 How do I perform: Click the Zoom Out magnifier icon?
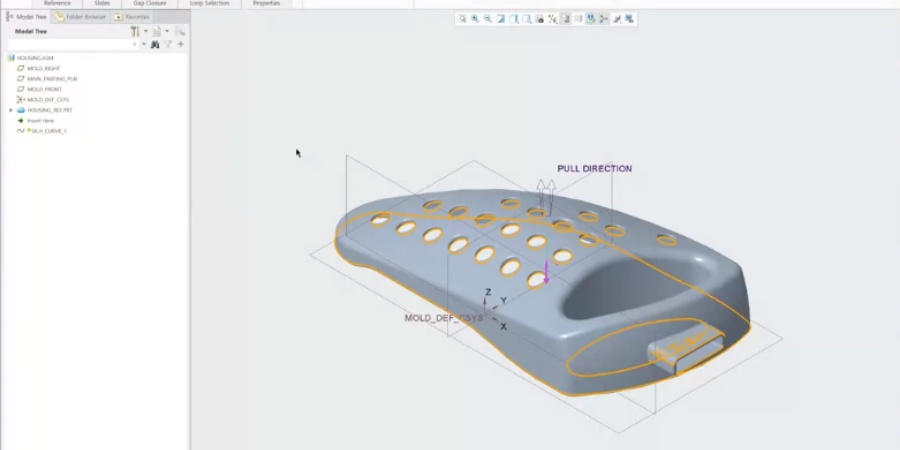(x=487, y=19)
